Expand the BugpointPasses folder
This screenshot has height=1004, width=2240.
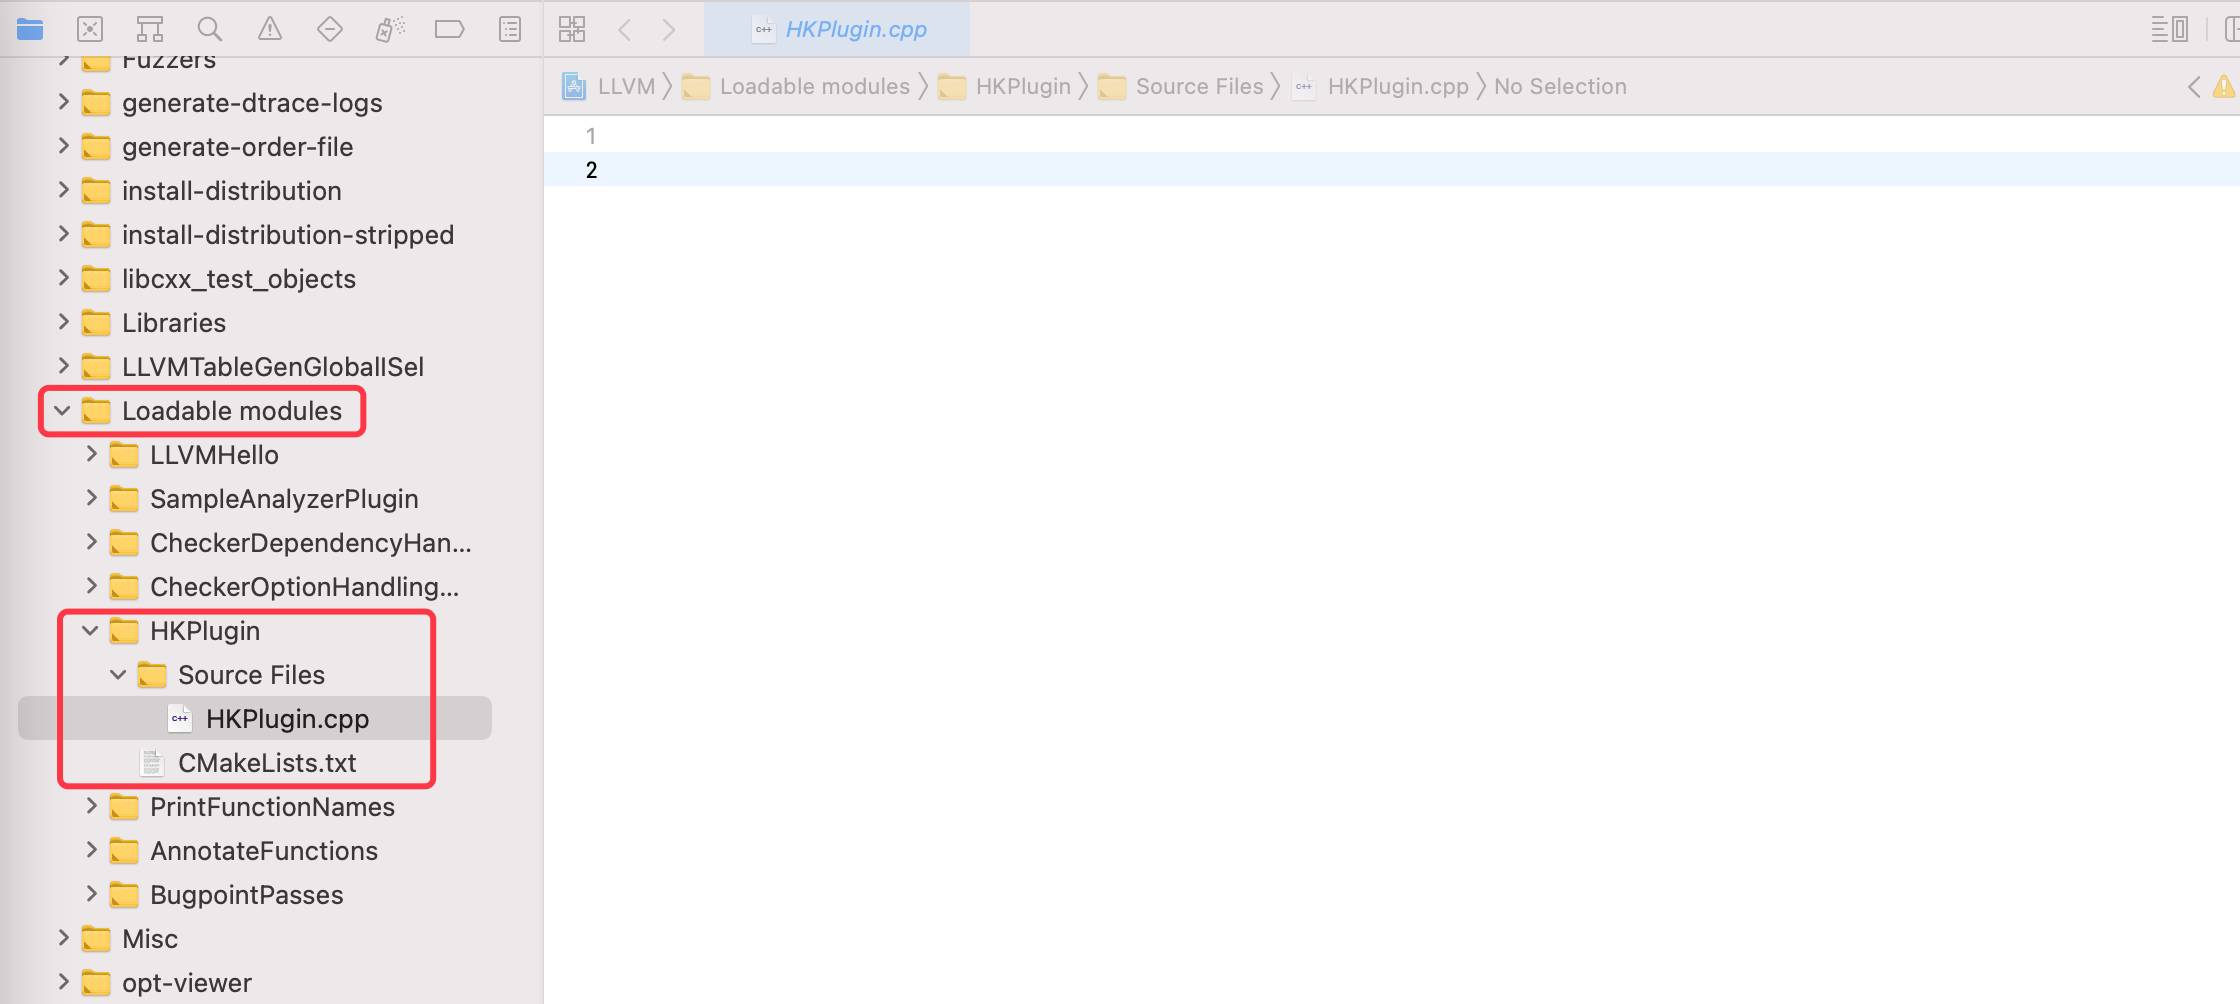[92, 894]
